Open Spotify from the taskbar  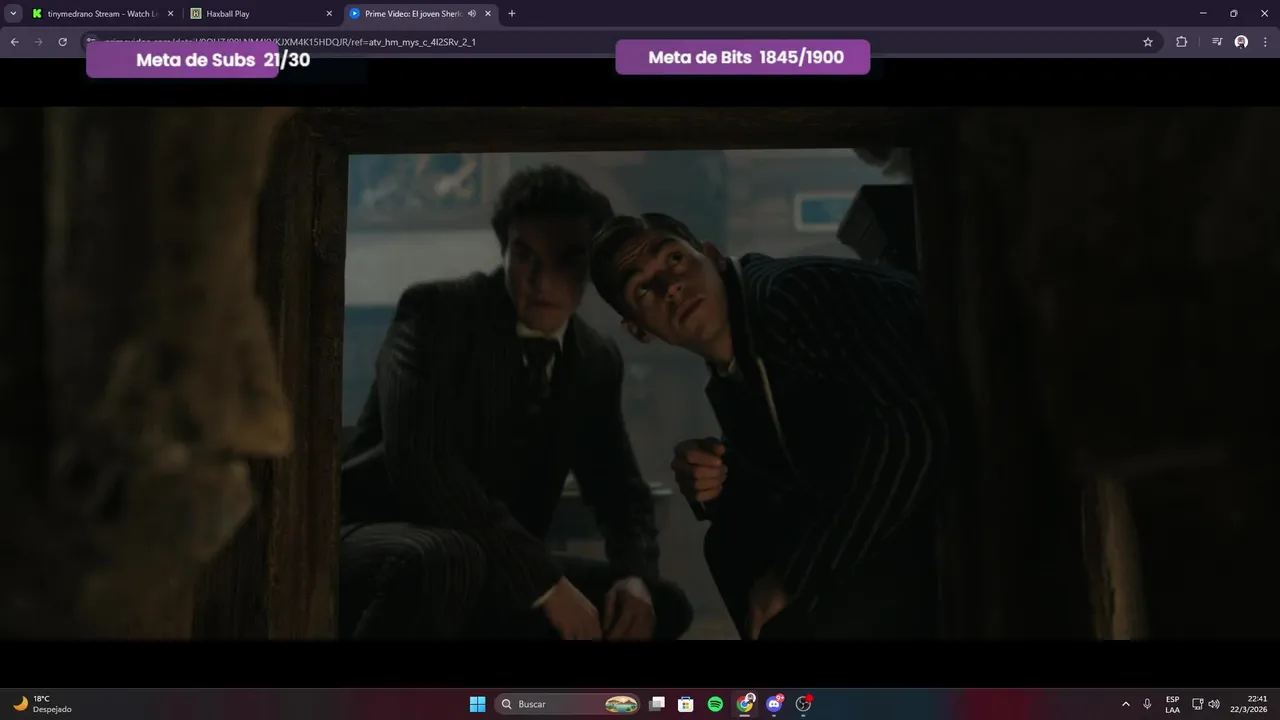[x=715, y=704]
